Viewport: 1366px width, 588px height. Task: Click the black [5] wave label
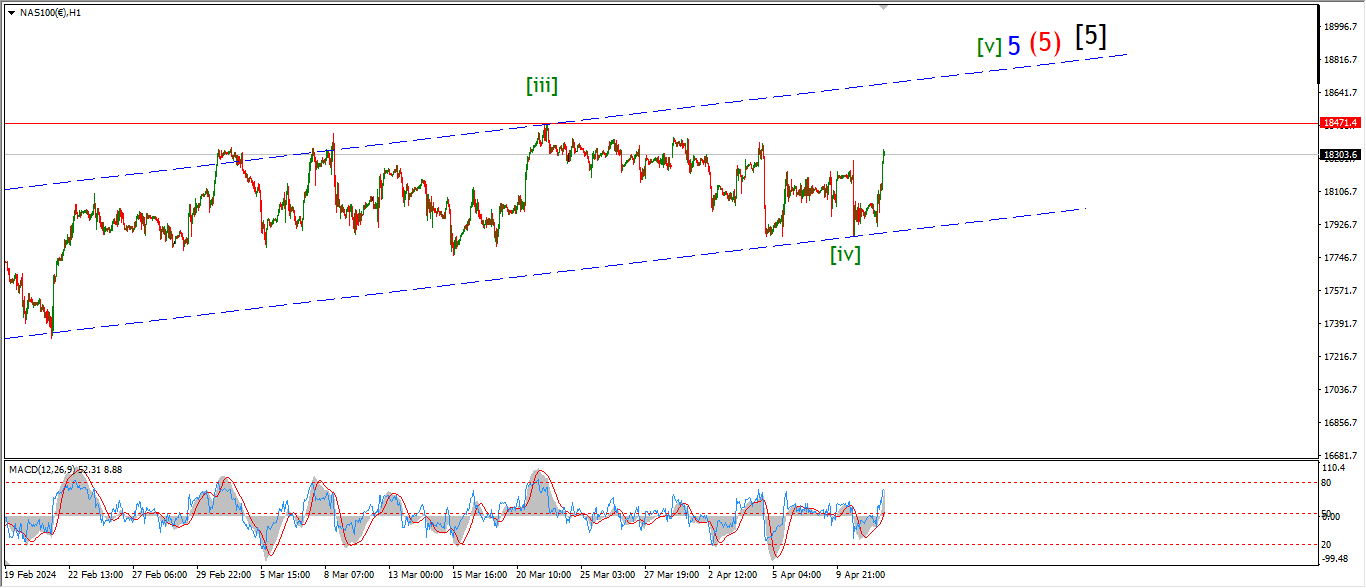point(1090,36)
